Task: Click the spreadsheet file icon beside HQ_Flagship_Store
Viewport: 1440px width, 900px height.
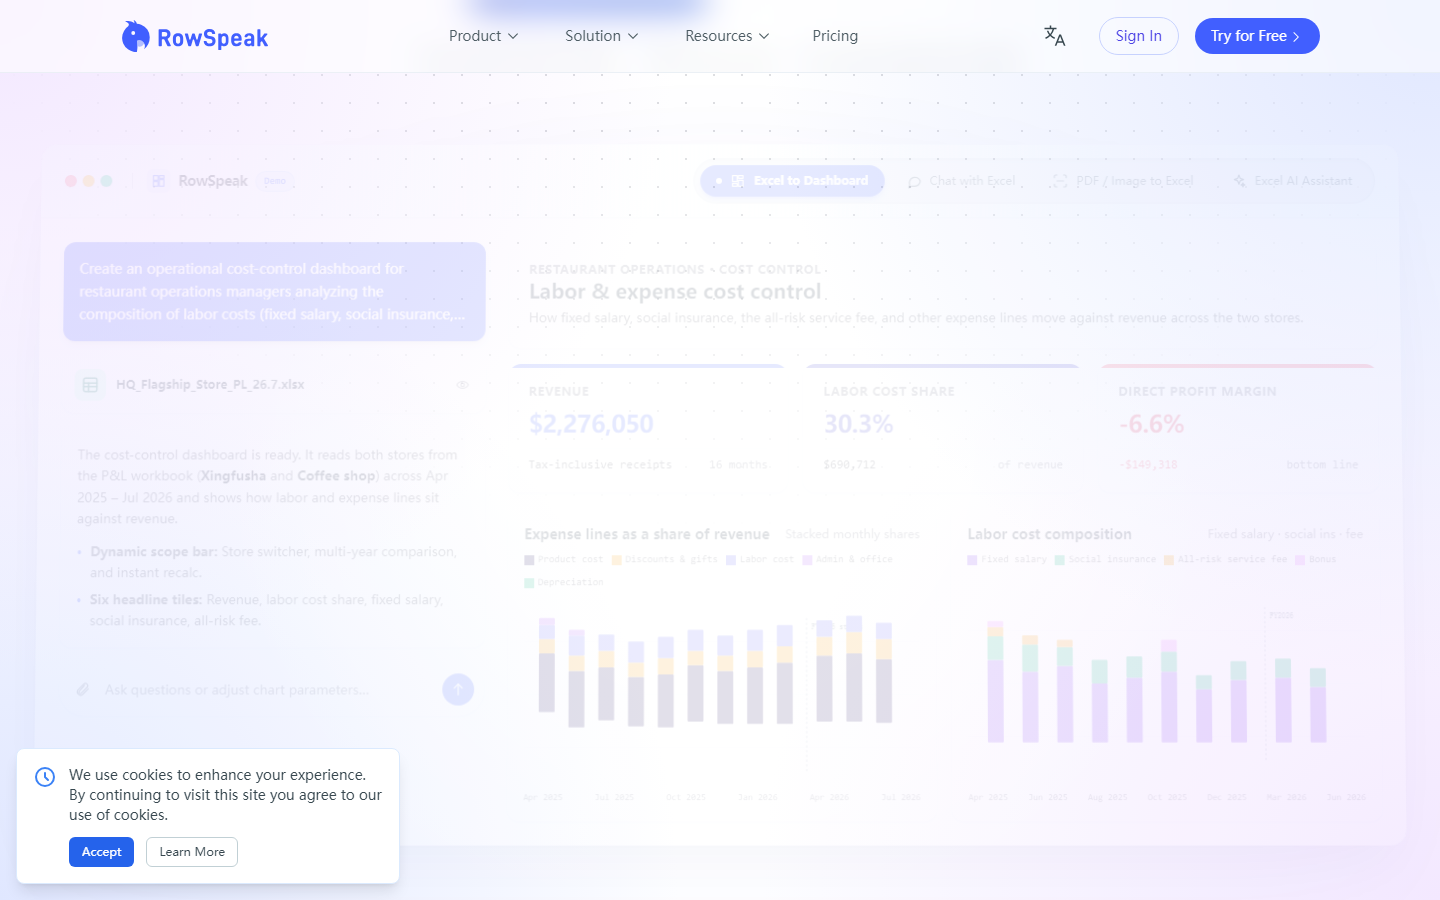Action: point(90,385)
